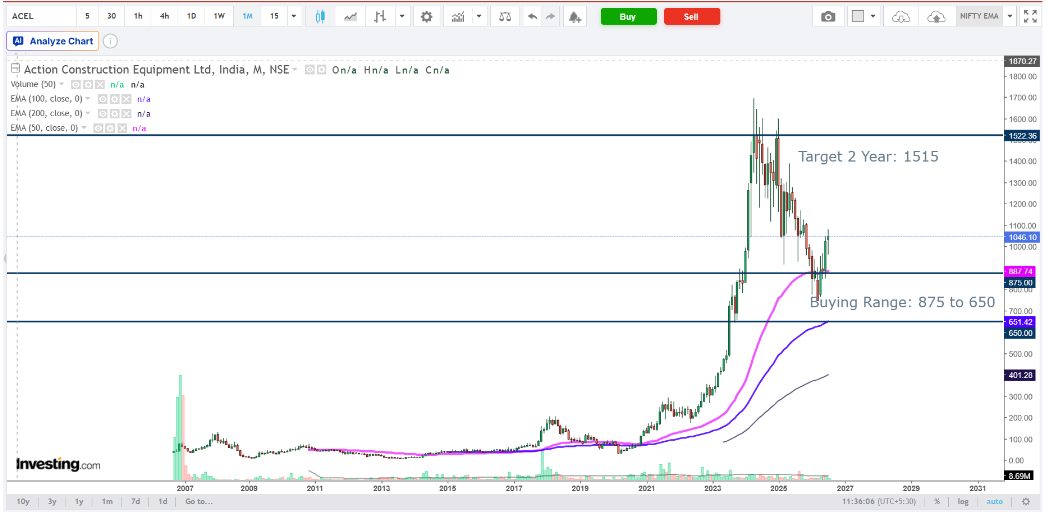Open chart properties gear icon

426,17
